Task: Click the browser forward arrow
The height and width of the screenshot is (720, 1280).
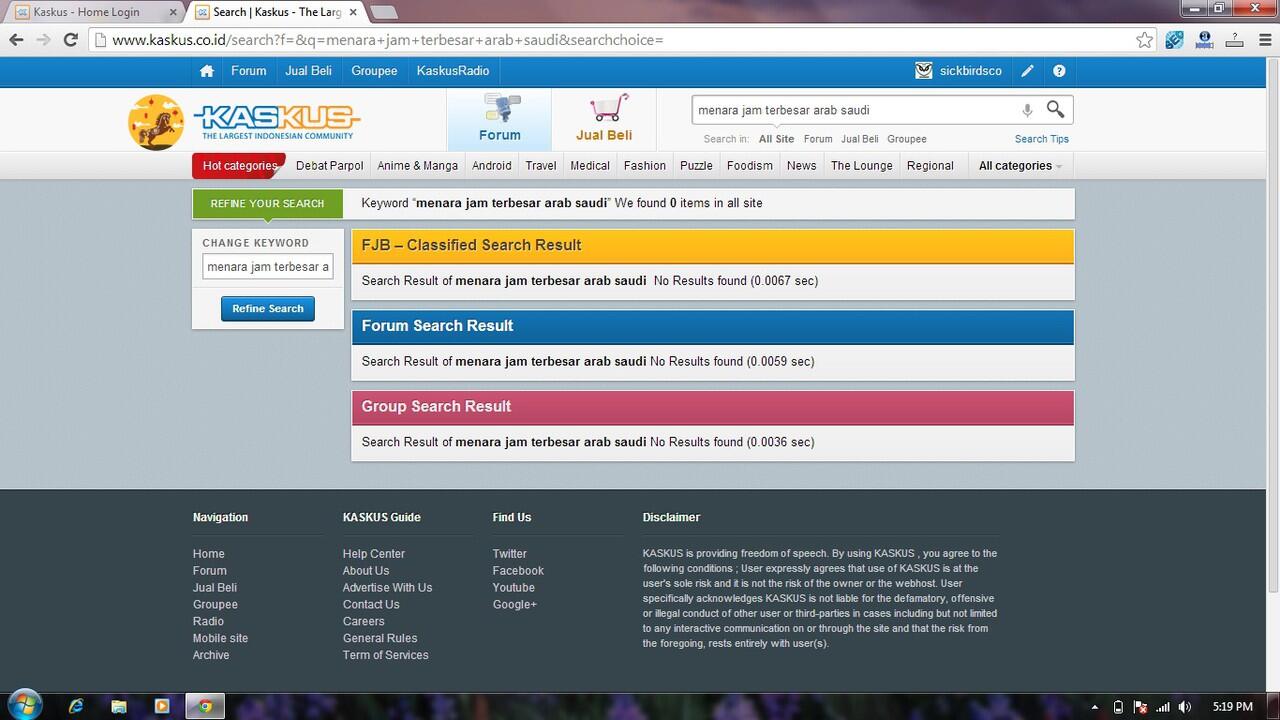Action: click(43, 40)
